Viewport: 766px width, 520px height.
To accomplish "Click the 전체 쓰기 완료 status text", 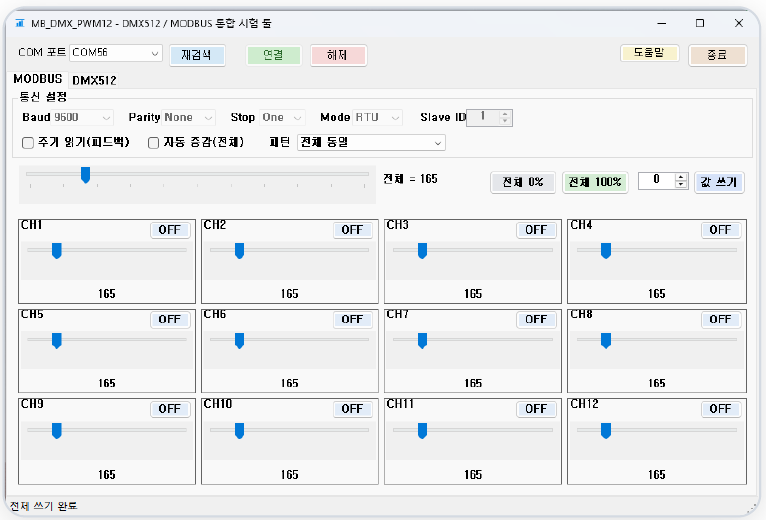I will pyautogui.click(x=43, y=506).
